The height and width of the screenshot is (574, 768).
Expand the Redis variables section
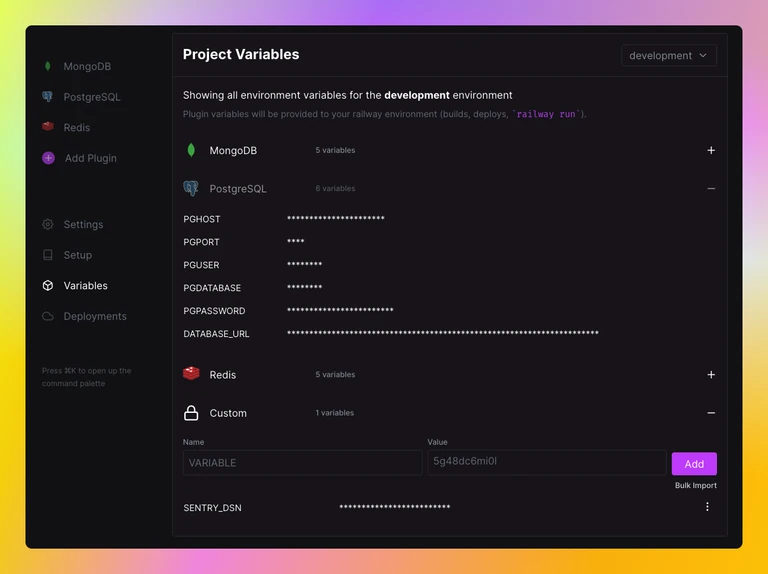click(711, 375)
